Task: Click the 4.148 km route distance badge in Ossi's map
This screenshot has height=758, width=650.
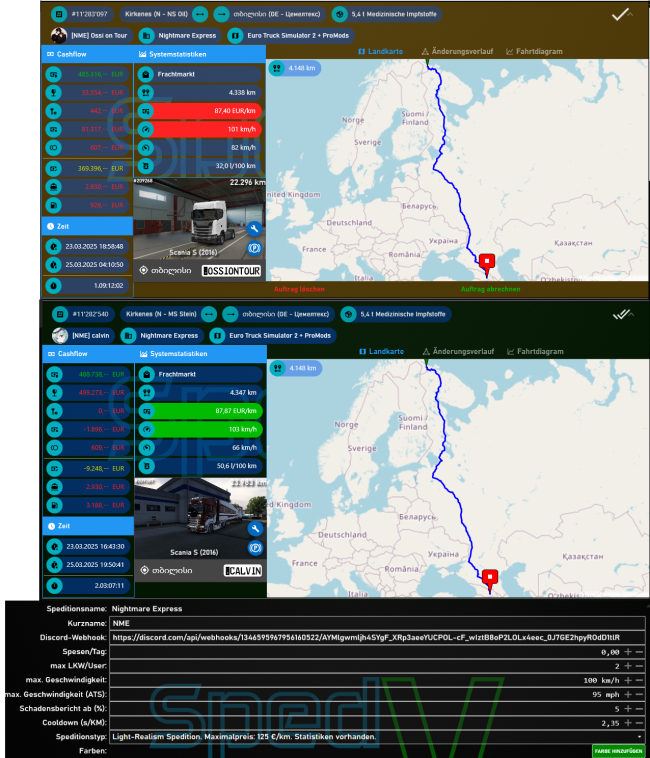Action: (295, 68)
